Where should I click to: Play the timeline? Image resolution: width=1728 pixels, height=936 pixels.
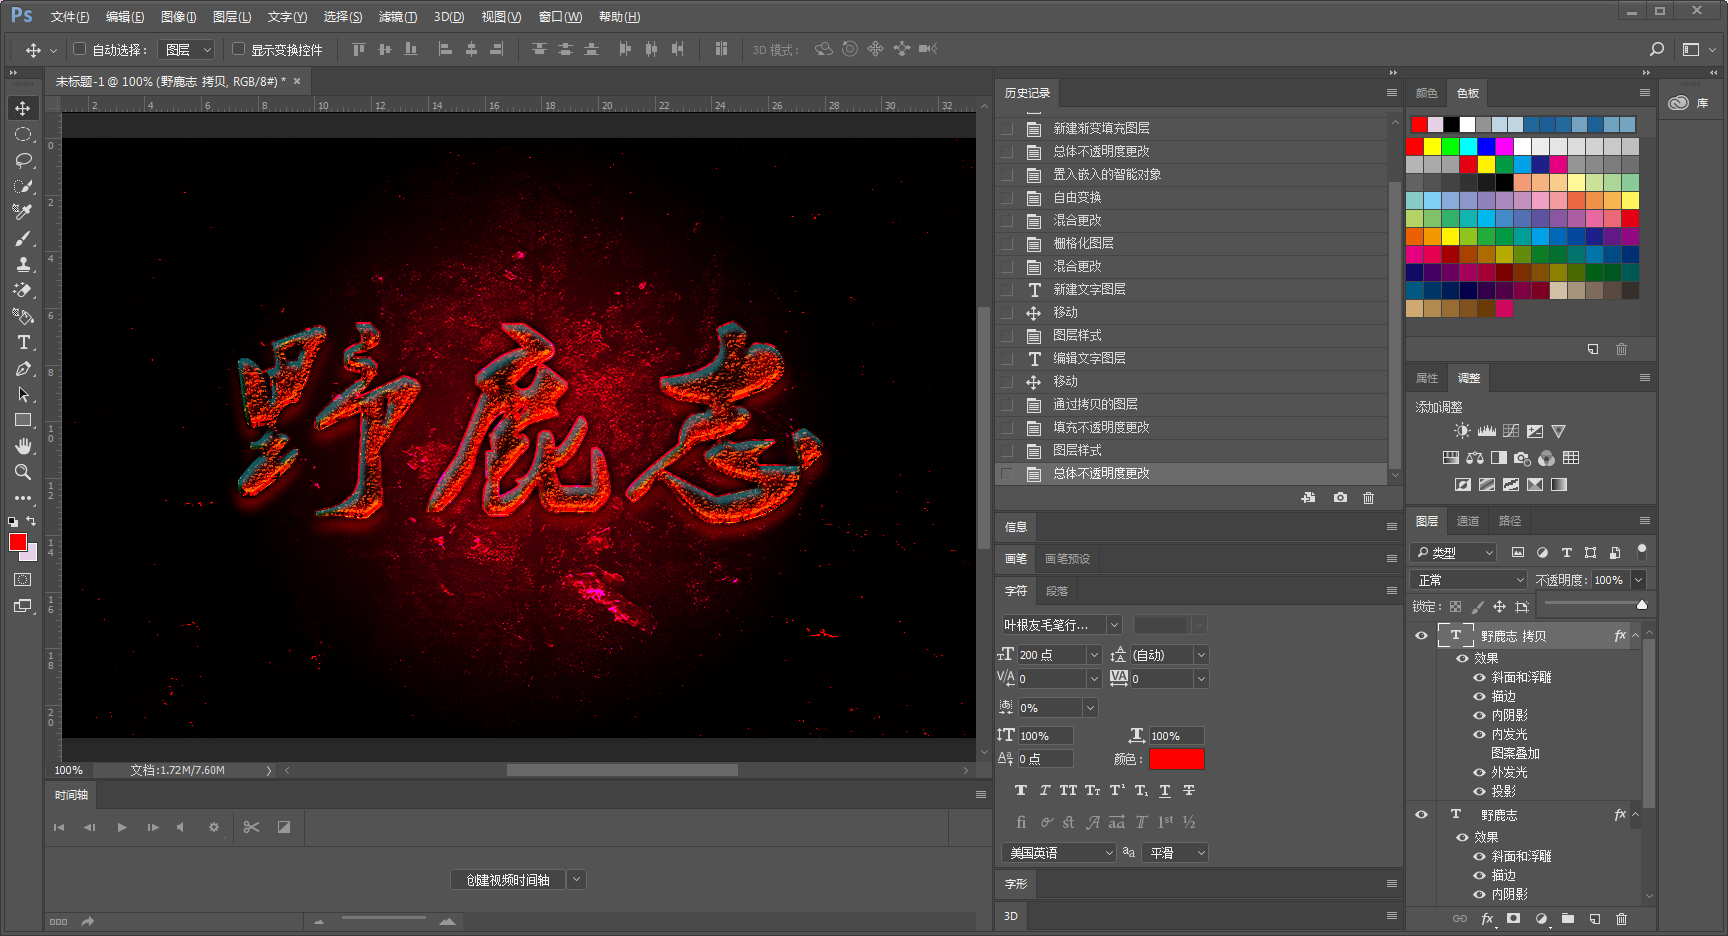coord(122,827)
